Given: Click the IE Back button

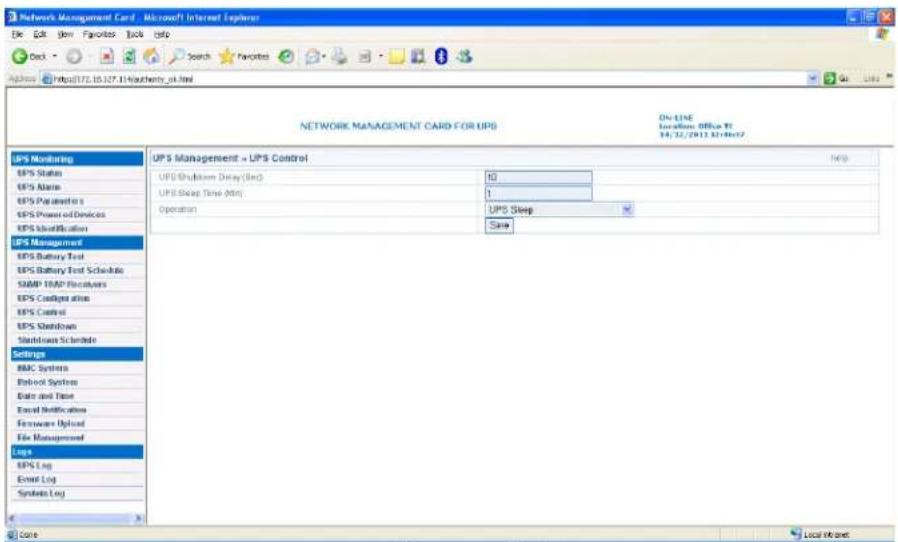Looking at the screenshot, I should click(x=29, y=56).
